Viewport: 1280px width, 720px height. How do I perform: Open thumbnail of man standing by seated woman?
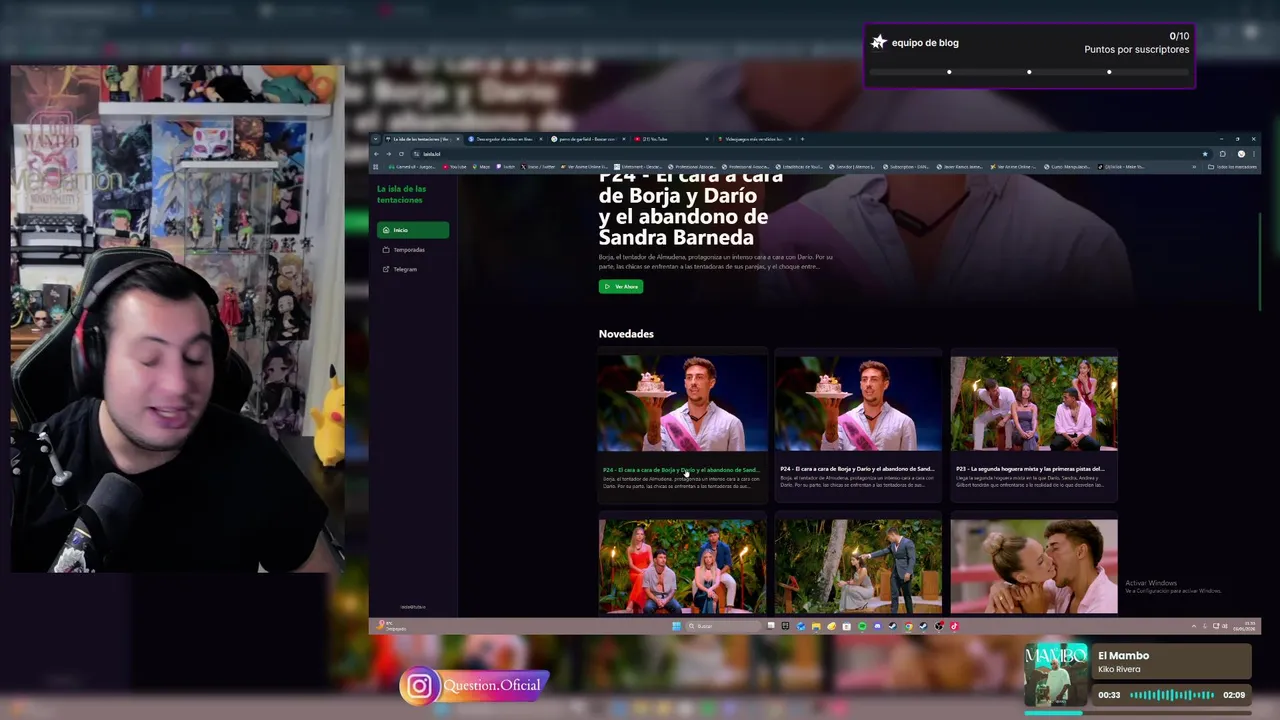858,566
